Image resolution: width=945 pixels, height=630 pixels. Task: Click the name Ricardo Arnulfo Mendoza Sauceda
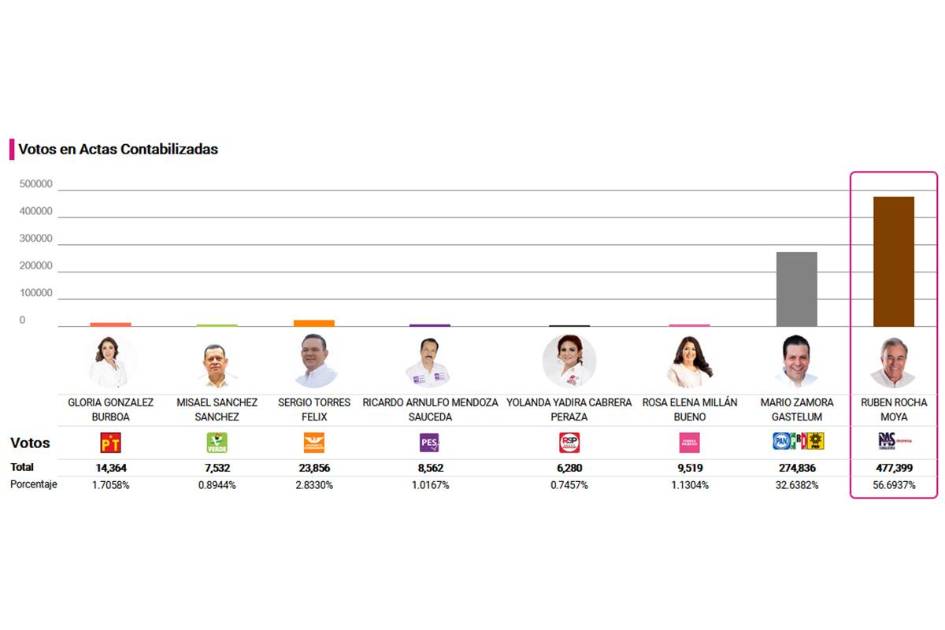[x=429, y=409]
